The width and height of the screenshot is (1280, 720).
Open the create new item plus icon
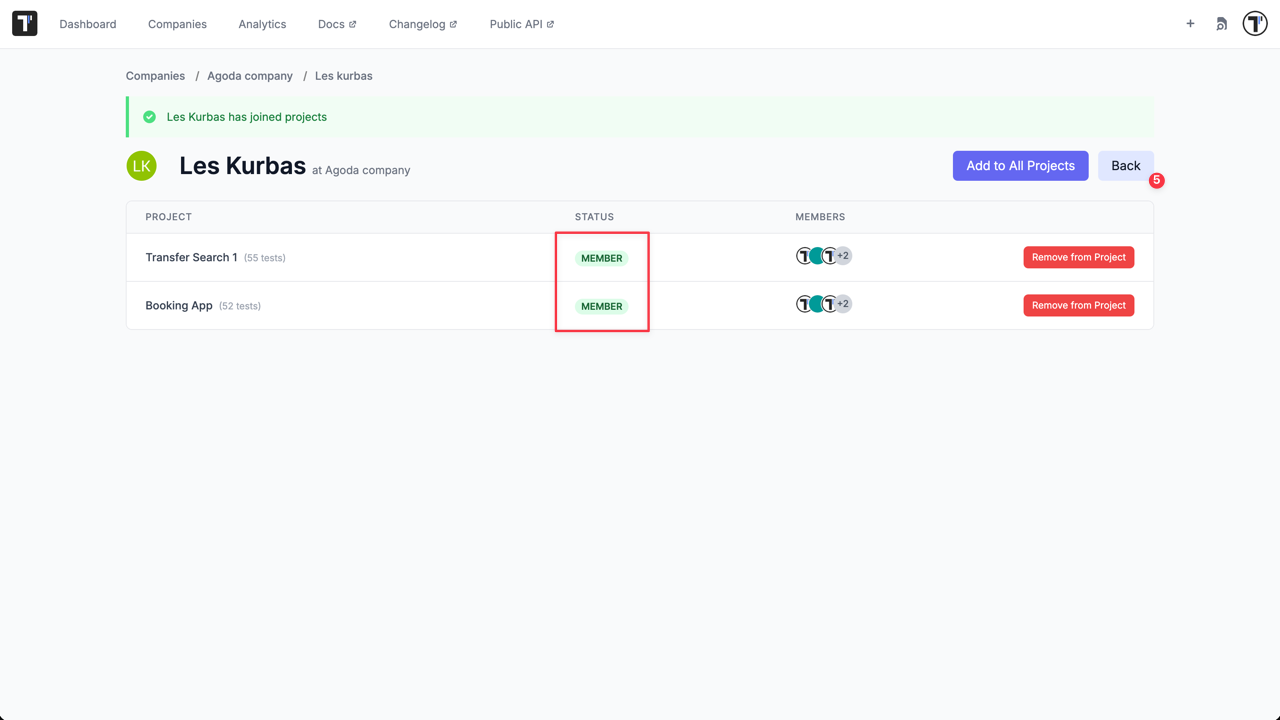(x=1190, y=23)
